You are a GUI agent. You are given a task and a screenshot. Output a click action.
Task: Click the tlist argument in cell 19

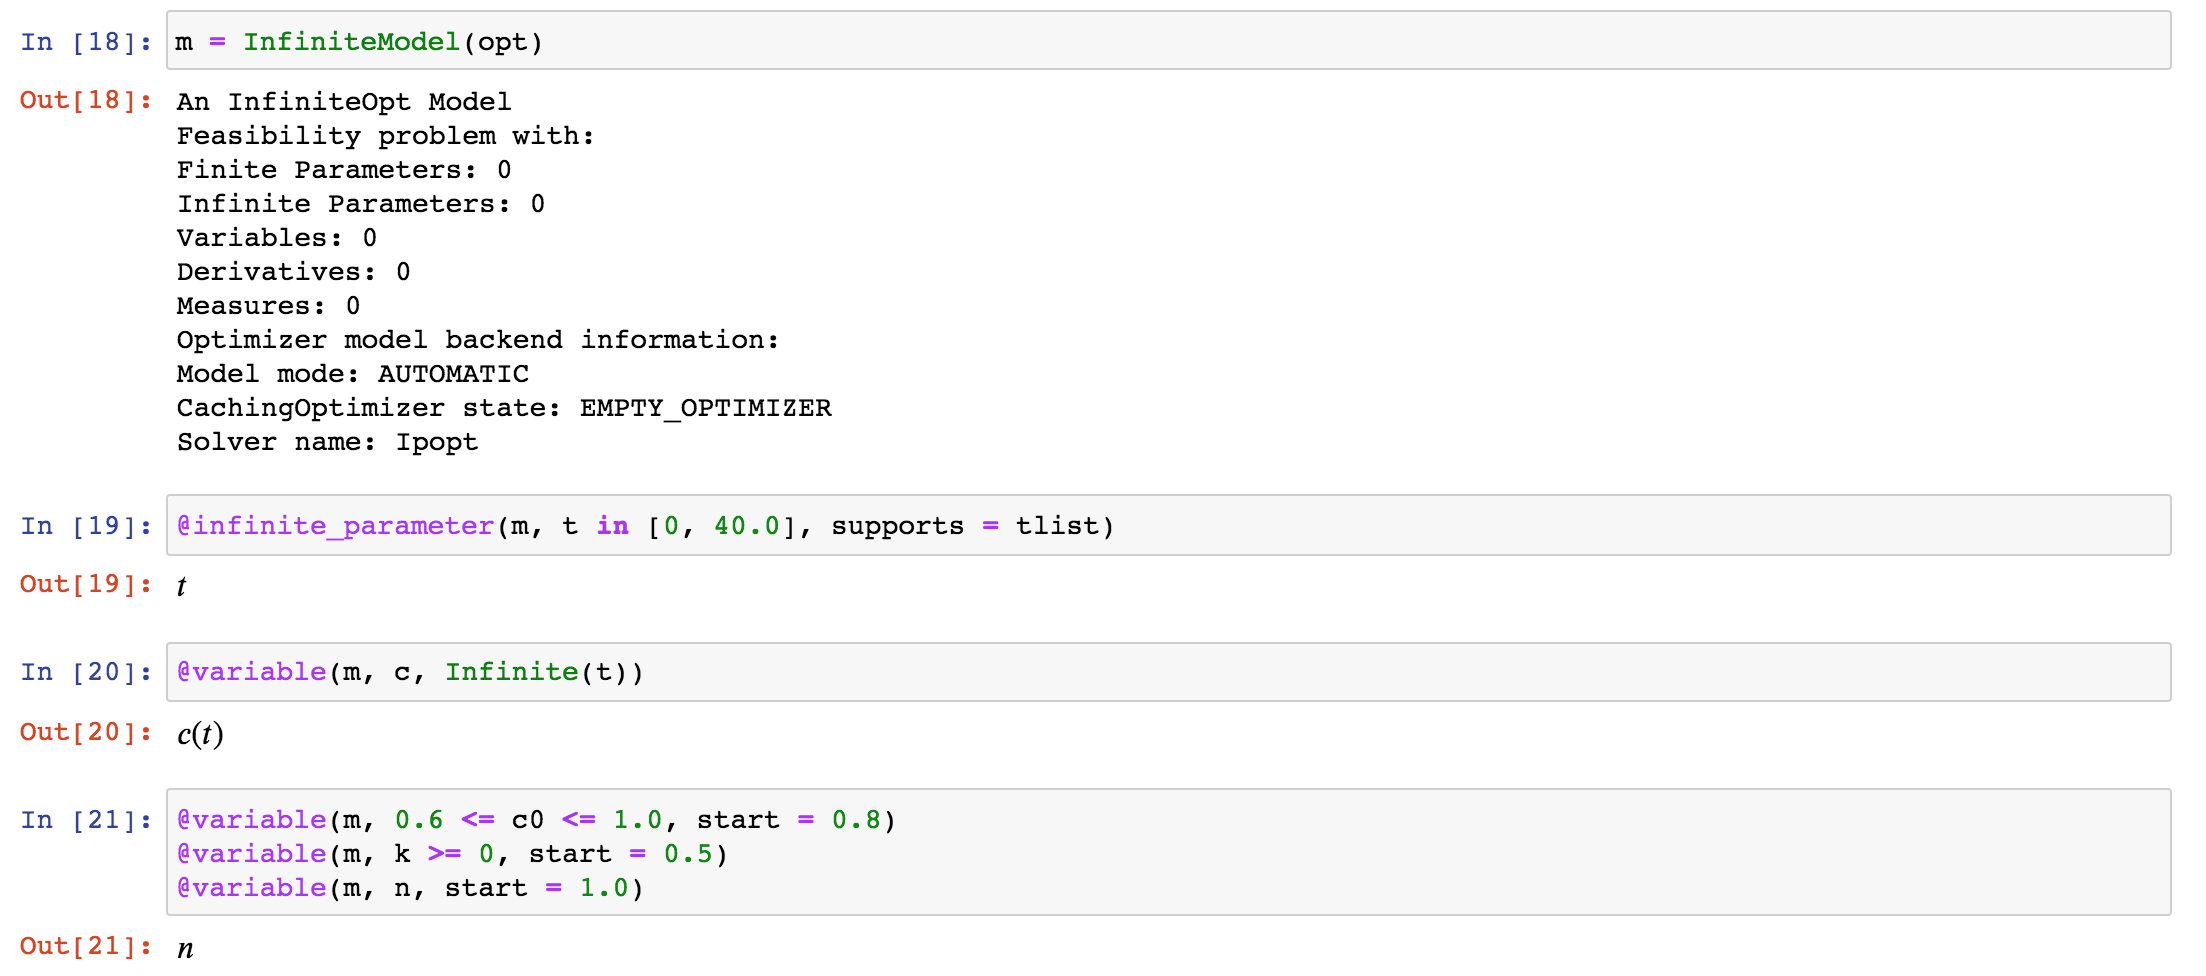pos(1058,526)
